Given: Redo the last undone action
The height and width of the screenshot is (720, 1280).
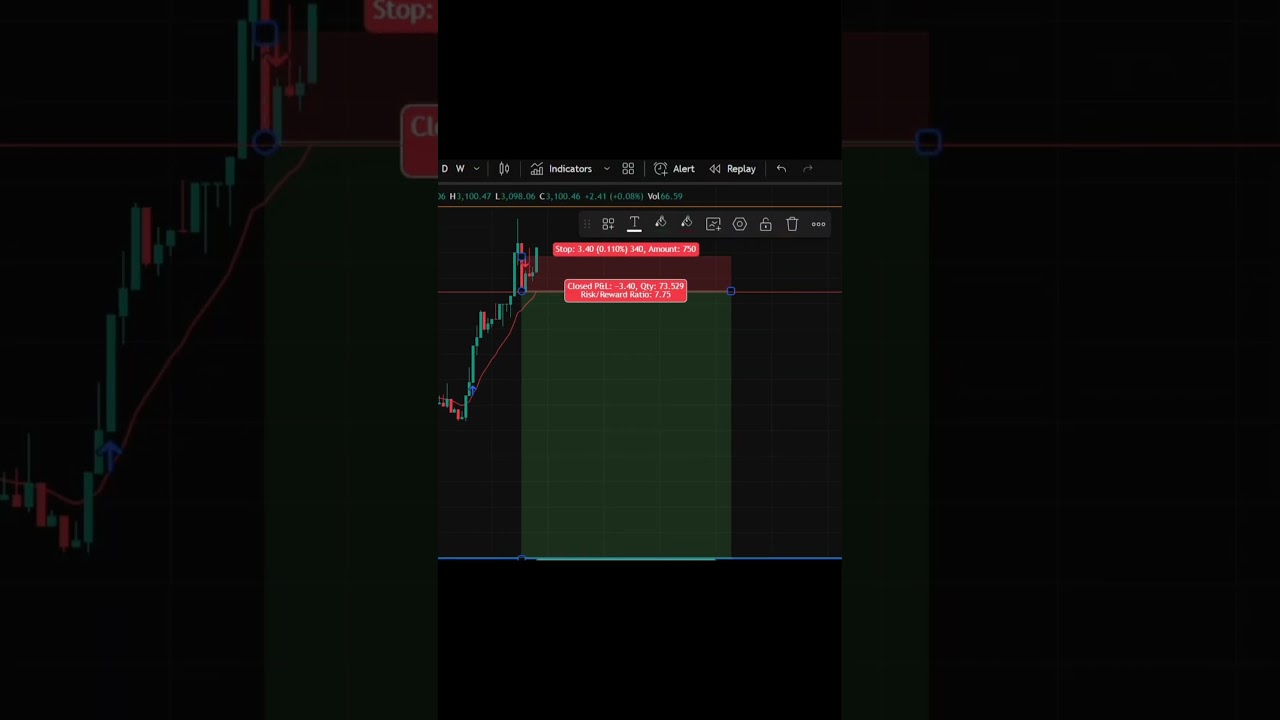Looking at the screenshot, I should pyautogui.click(x=808, y=169).
